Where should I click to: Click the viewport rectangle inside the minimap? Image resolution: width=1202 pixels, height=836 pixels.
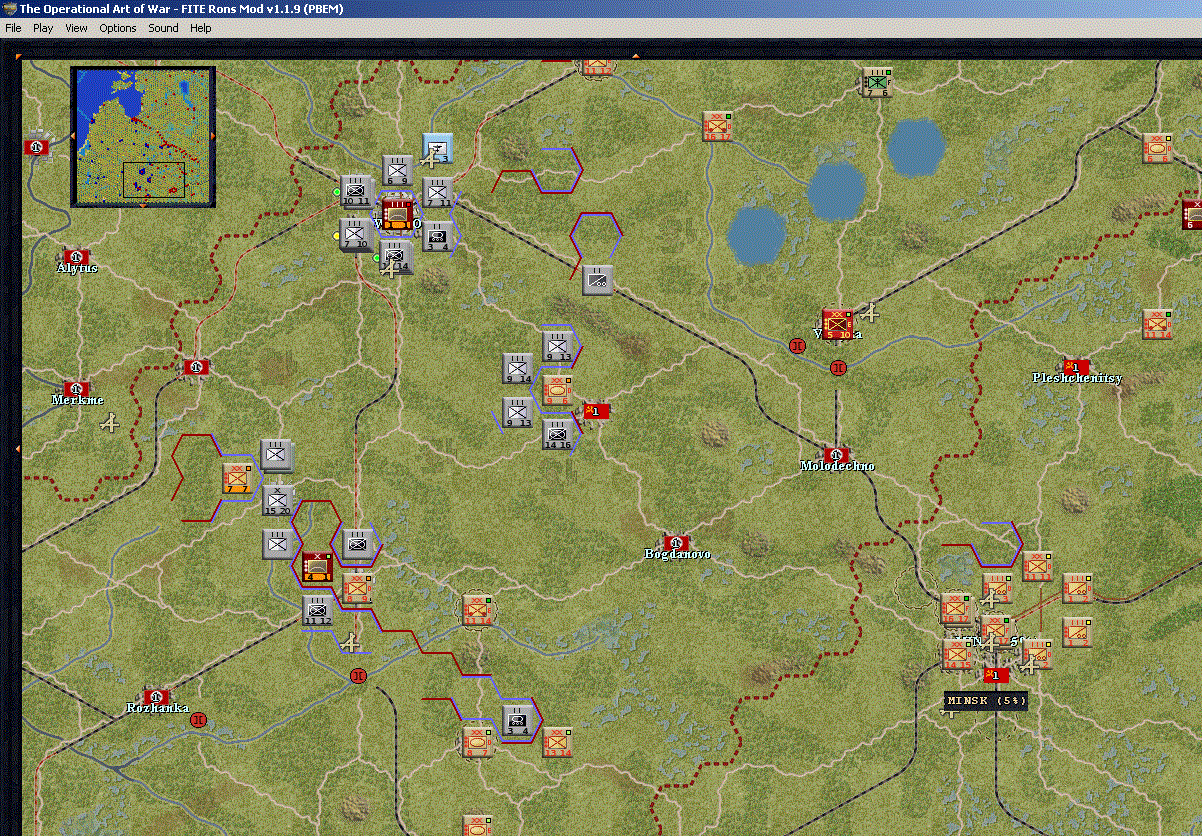coord(153,179)
